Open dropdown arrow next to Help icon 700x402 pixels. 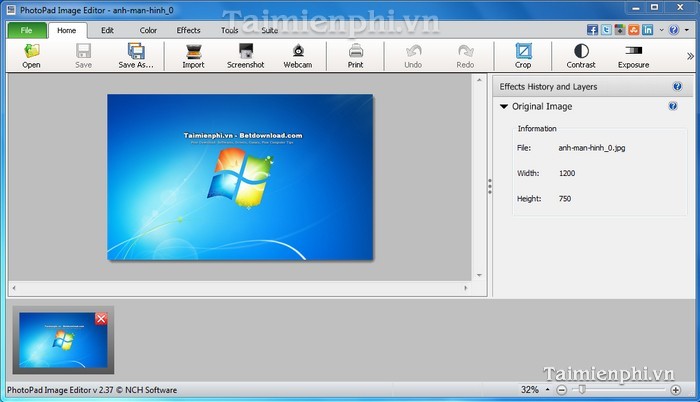[687, 30]
